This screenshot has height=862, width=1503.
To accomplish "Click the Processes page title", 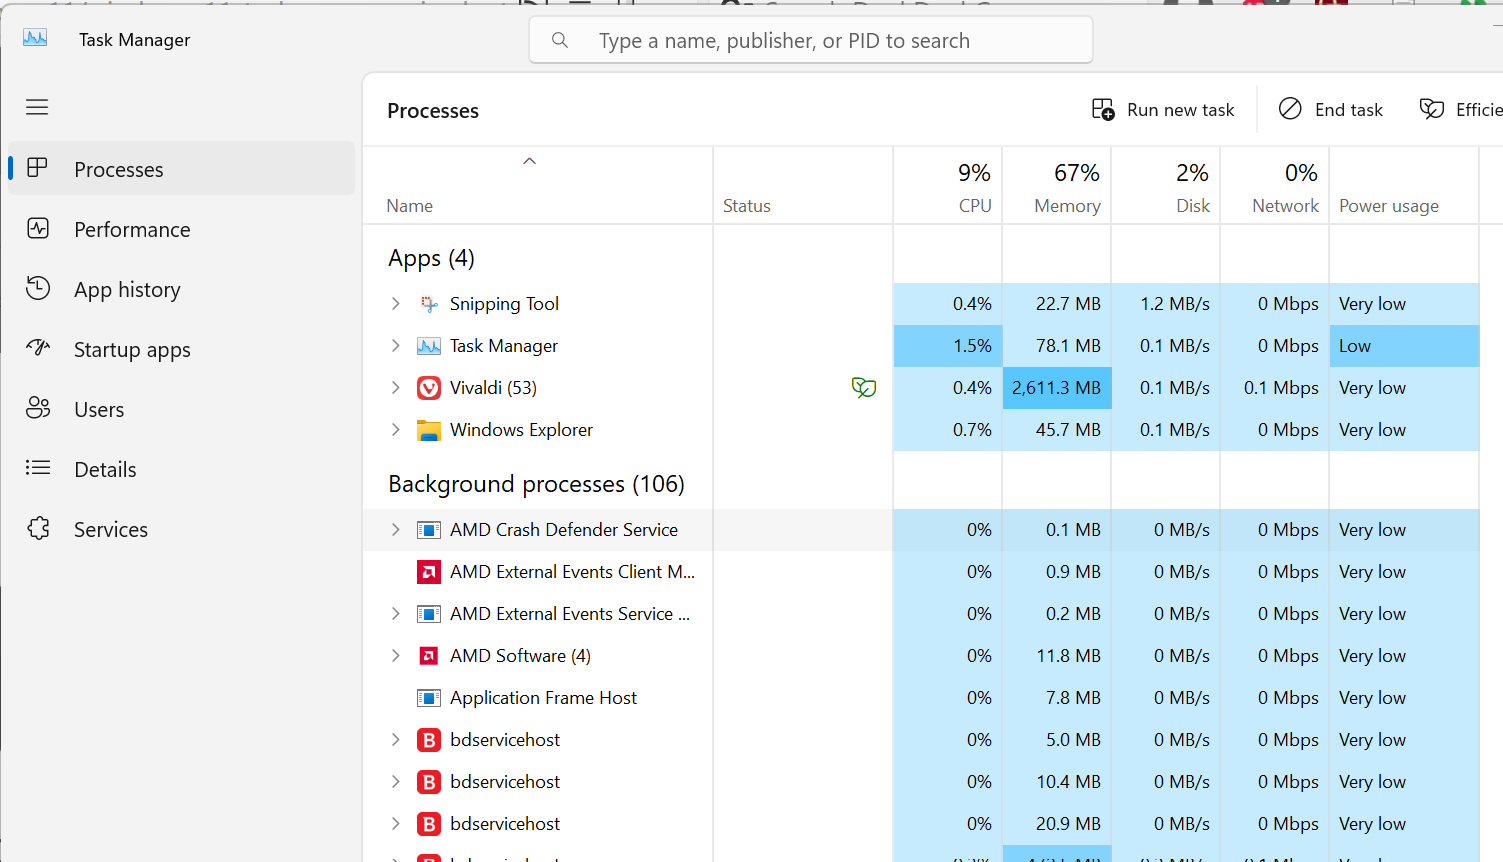I will click(x=433, y=111).
